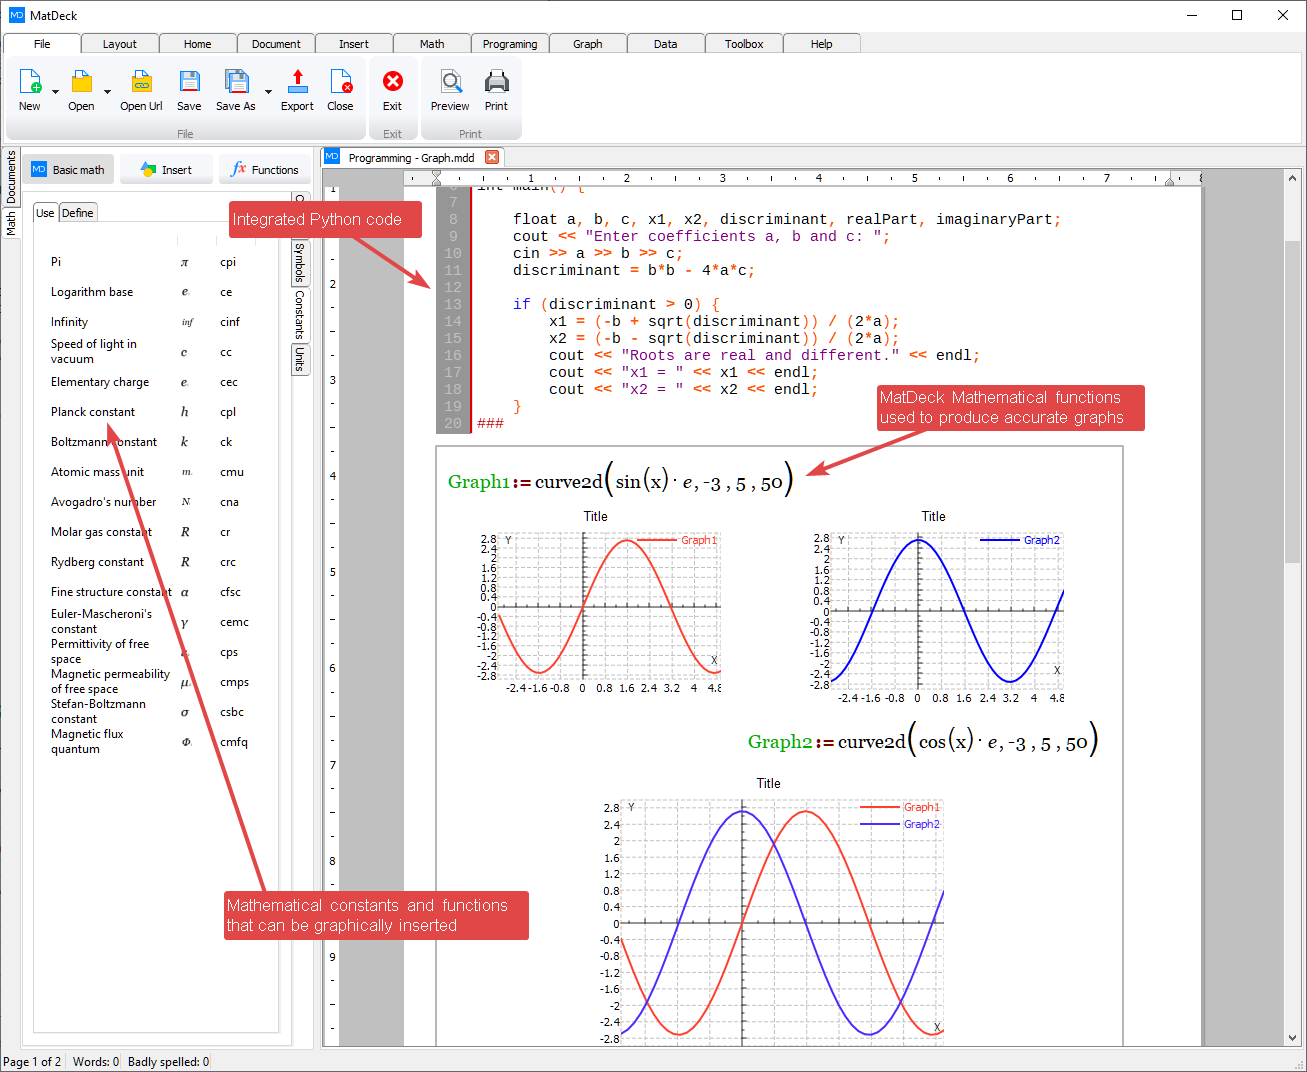Open the vertical Constants tab
Image resolution: width=1307 pixels, height=1072 pixels.
299,315
